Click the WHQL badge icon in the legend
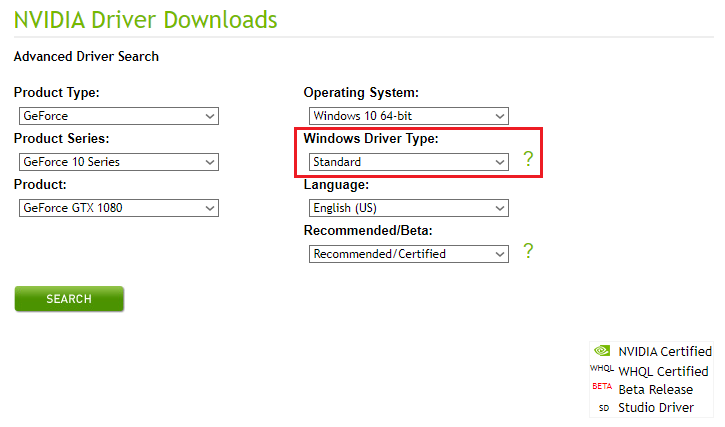The height and width of the screenshot is (427, 725). click(601, 370)
